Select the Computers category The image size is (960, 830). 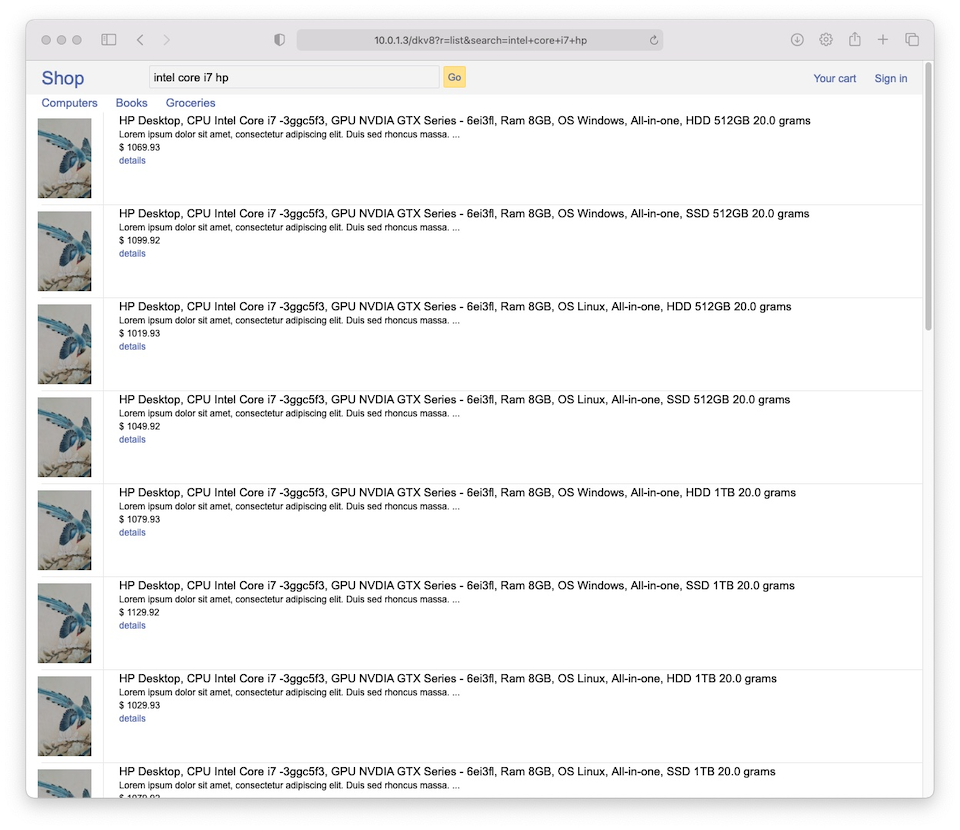pos(70,103)
